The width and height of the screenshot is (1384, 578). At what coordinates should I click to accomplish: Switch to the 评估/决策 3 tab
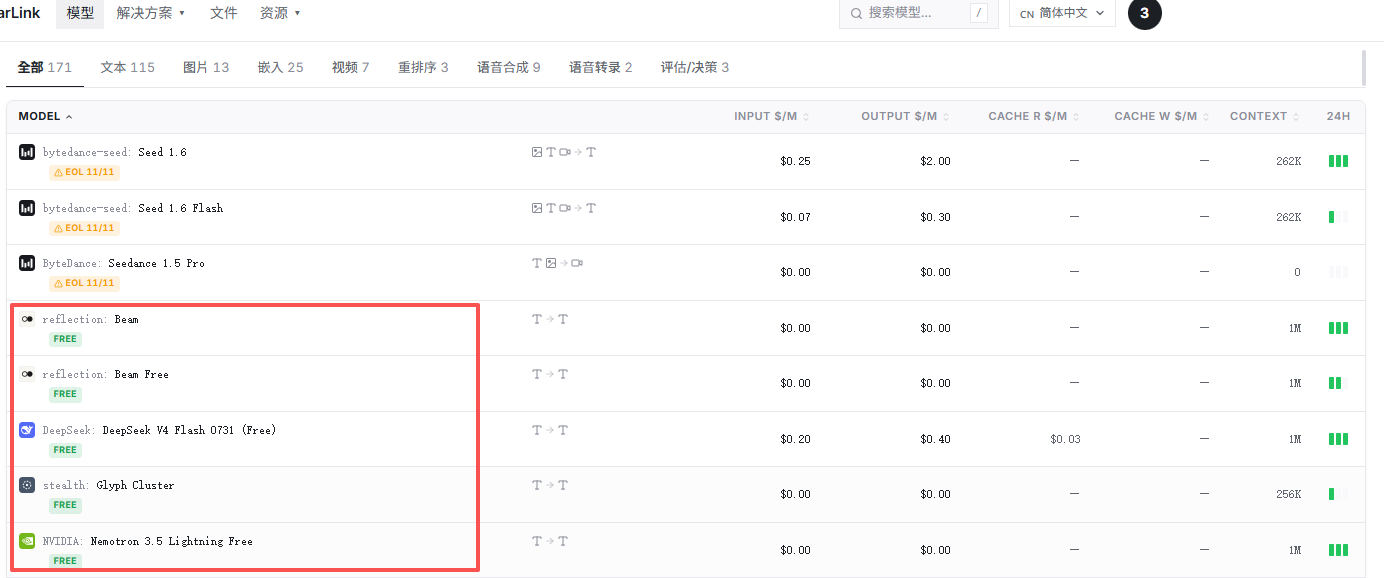point(695,67)
